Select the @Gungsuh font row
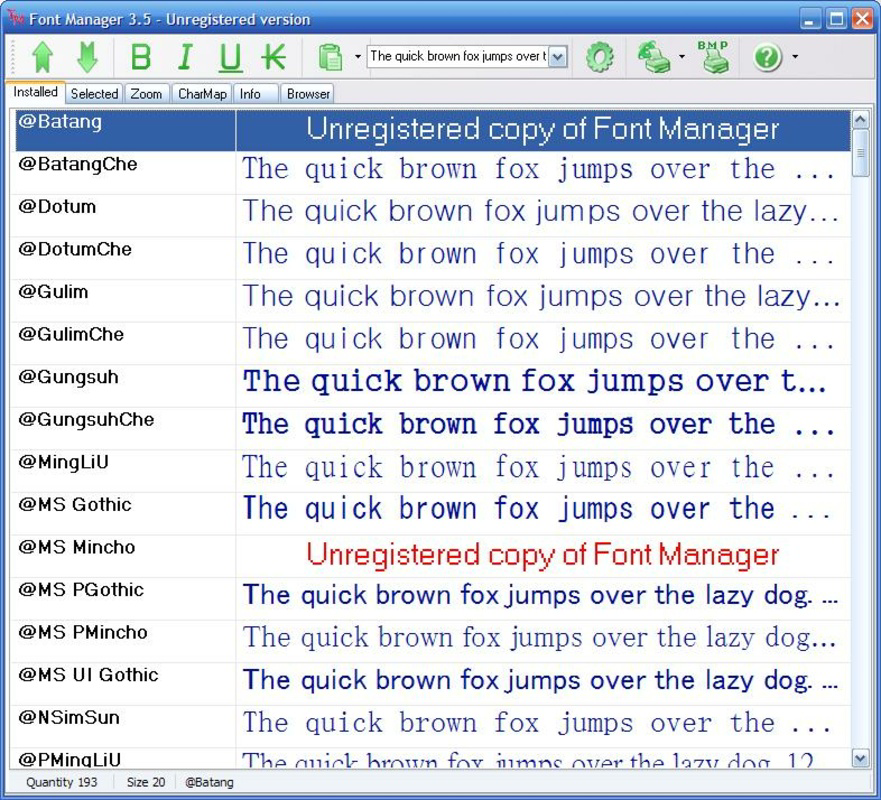Screen dimensions: 881x800 point(433,387)
